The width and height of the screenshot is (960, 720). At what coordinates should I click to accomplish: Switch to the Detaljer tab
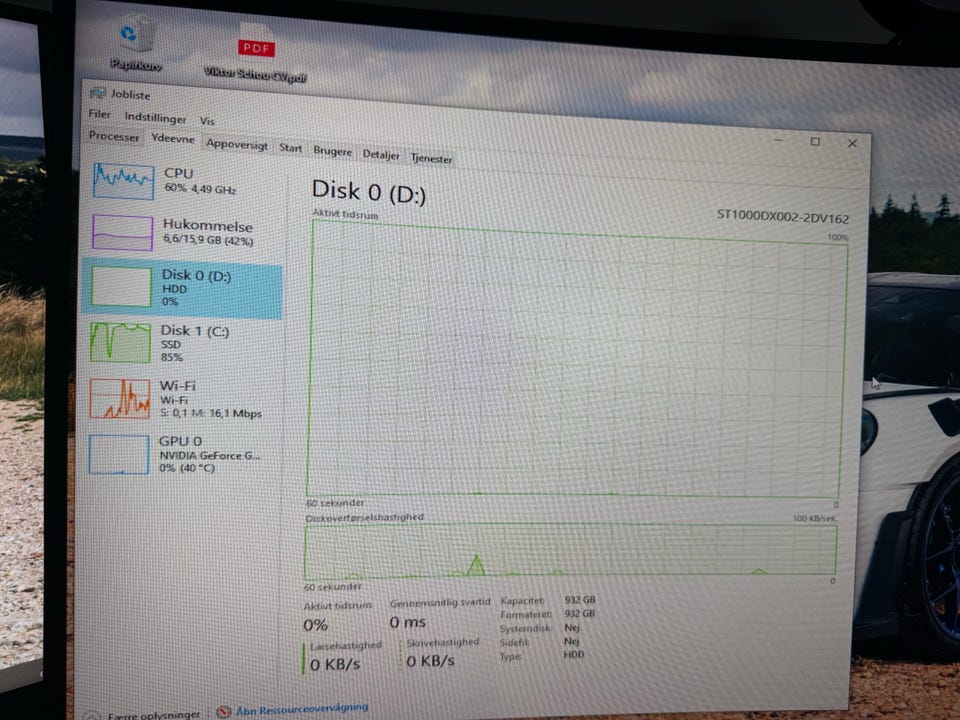pos(381,155)
